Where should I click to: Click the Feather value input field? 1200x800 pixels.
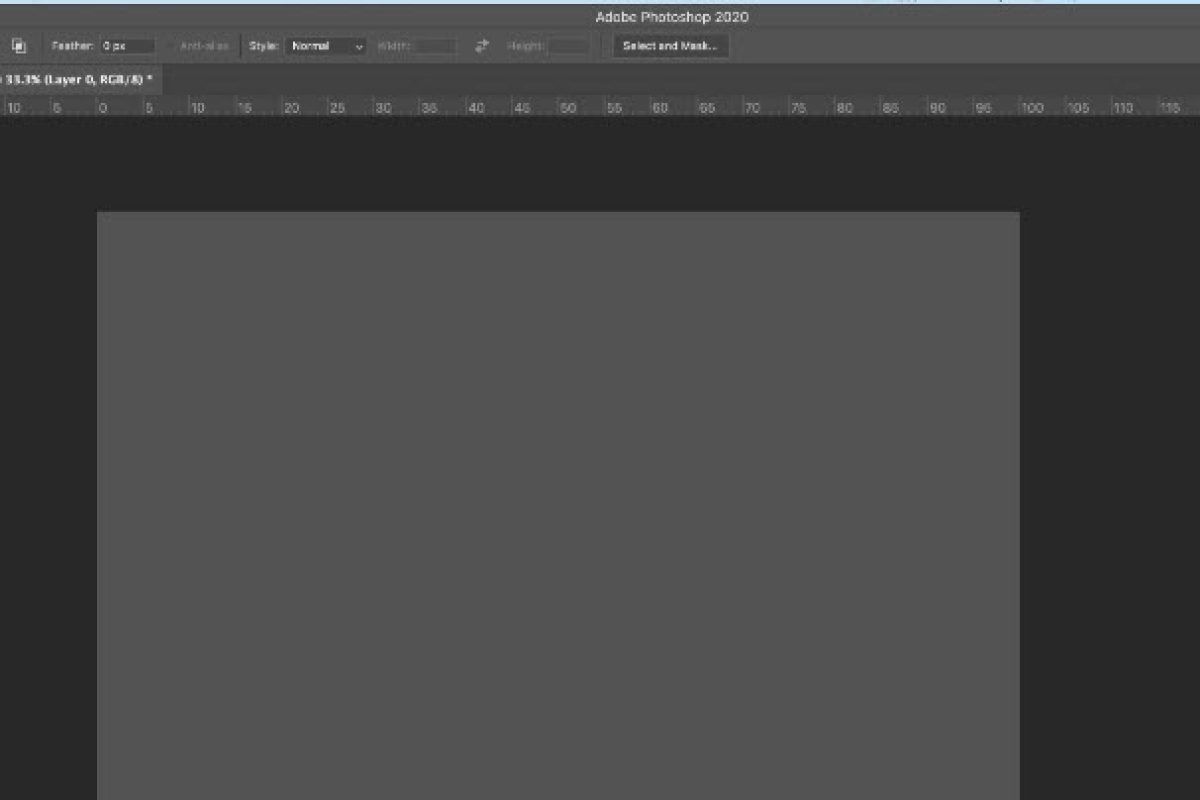(127, 46)
